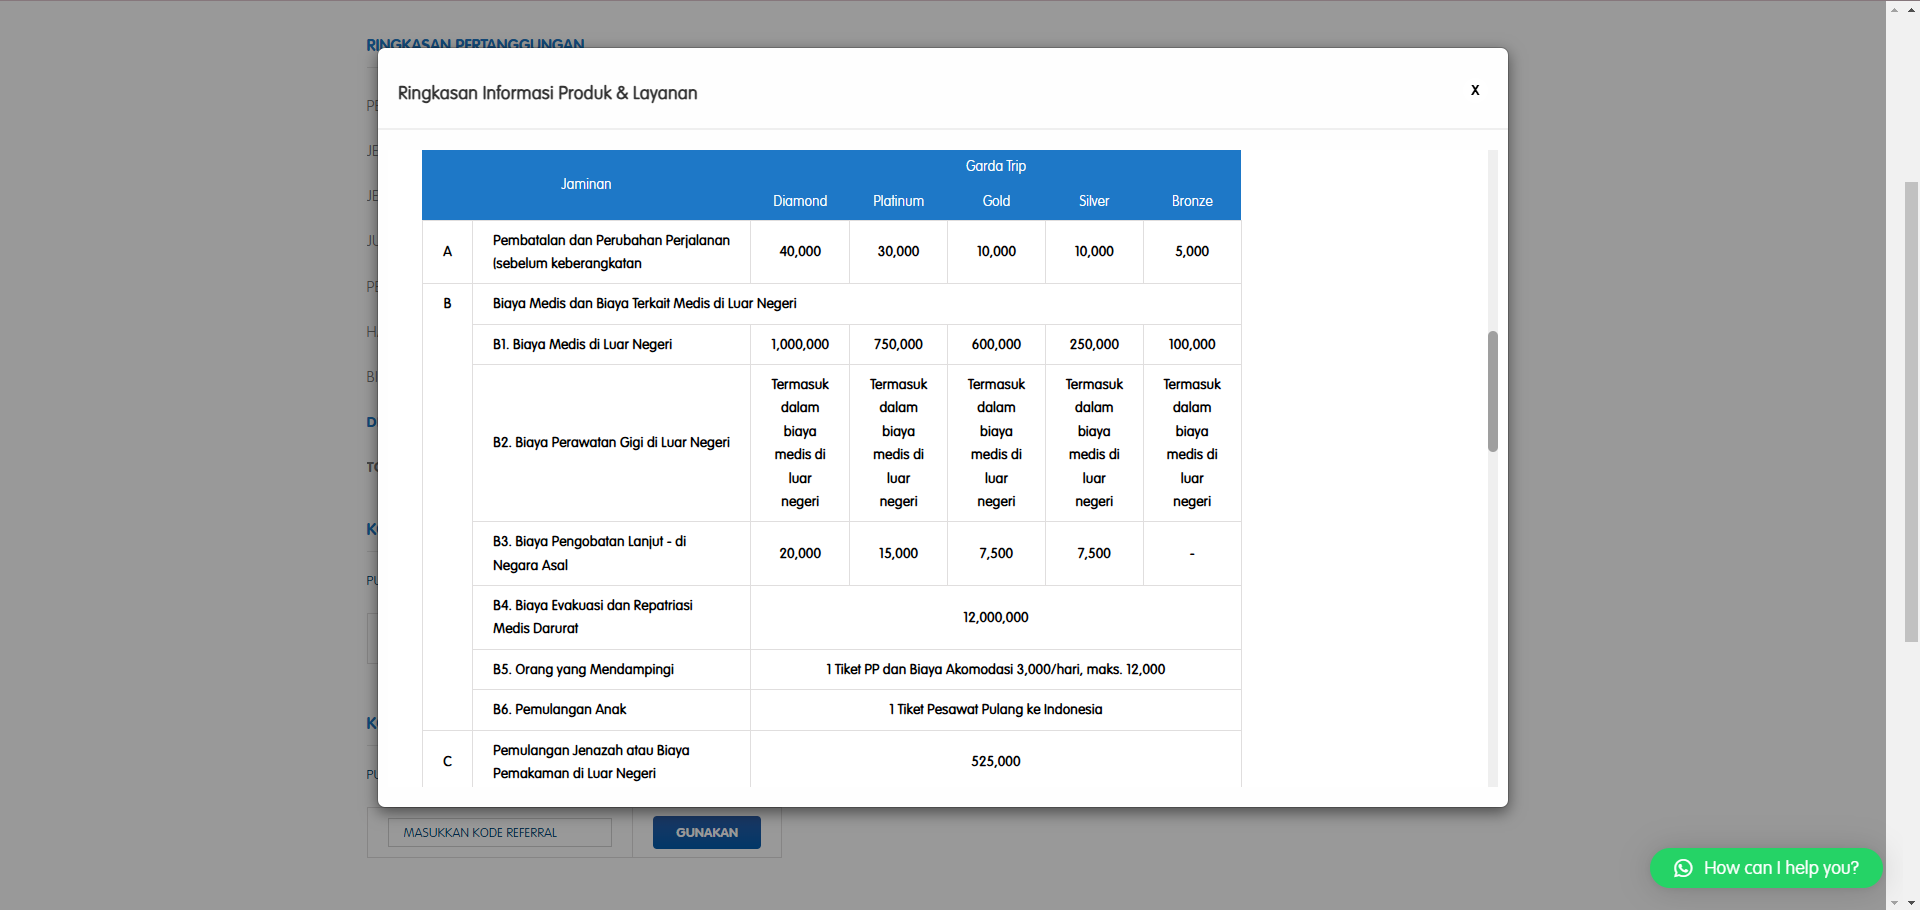This screenshot has width=1920, height=910.
Task: Click the browser scrollbar up arrow
Action: coord(1911,9)
